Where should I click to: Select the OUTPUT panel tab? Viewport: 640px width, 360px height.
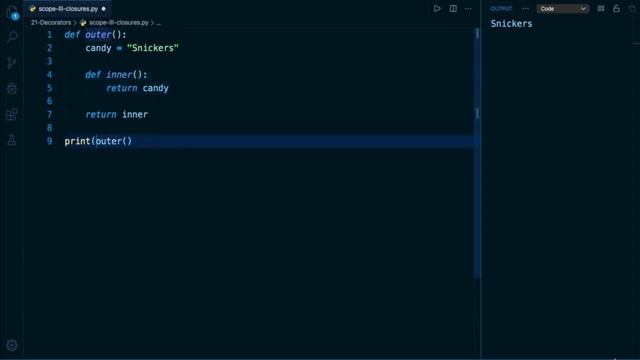[501, 9]
